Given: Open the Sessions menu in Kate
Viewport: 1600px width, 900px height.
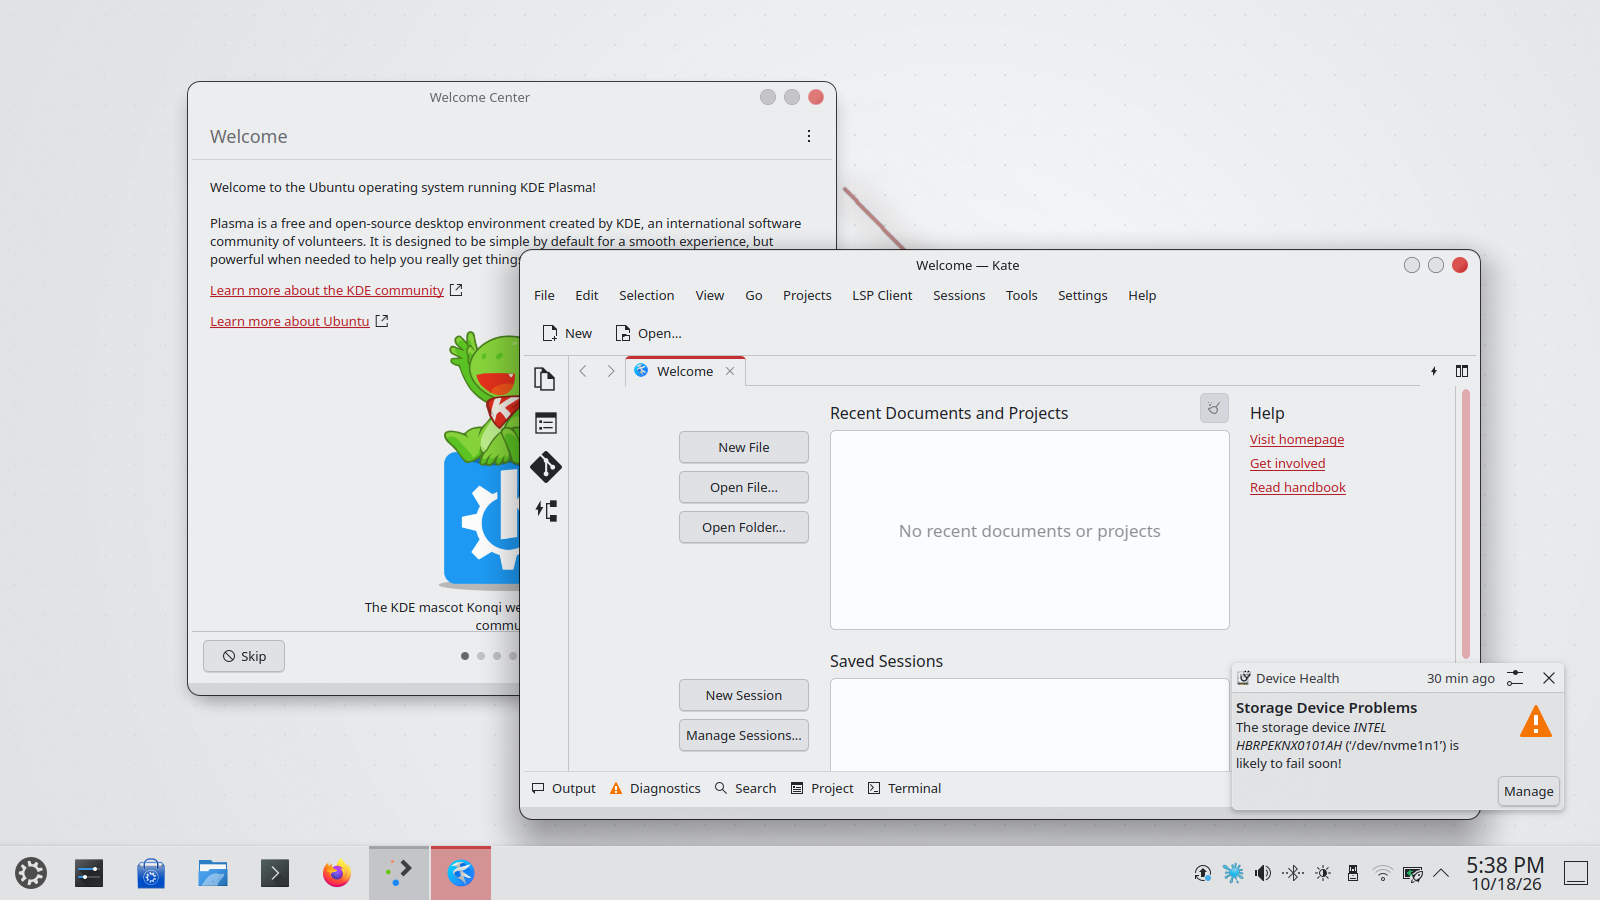Looking at the screenshot, I should [959, 295].
